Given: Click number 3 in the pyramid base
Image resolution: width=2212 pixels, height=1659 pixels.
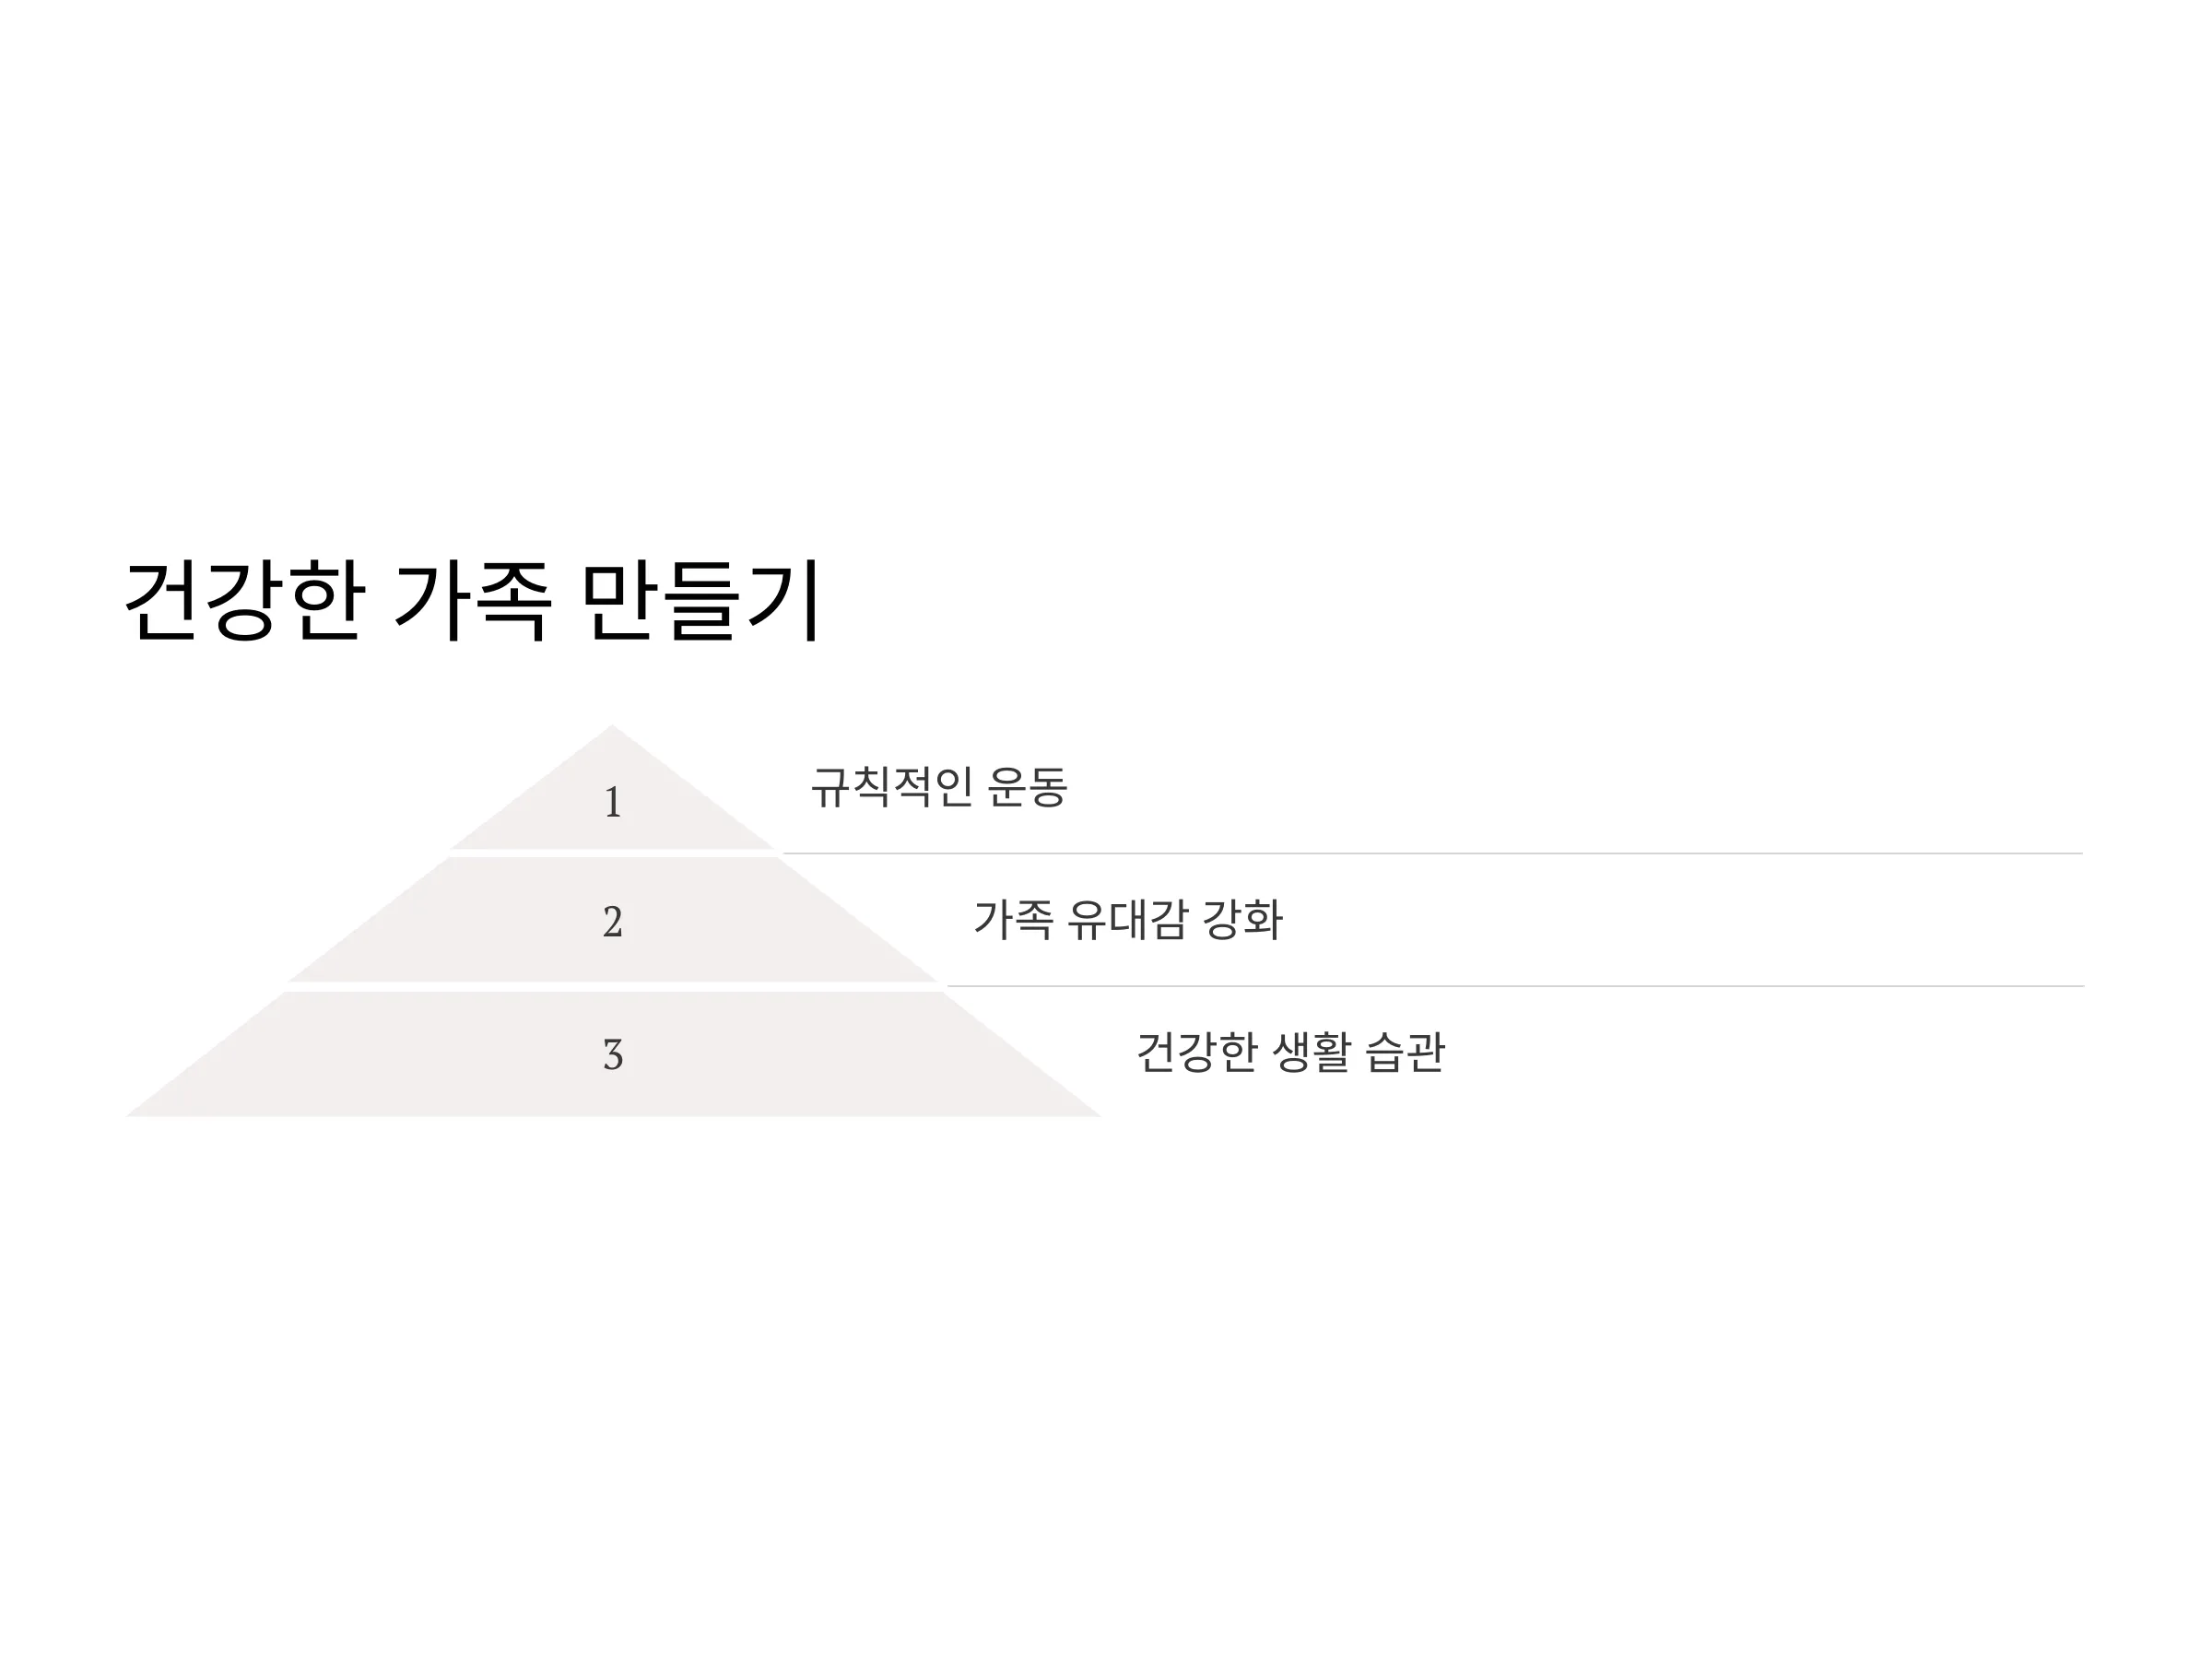Looking at the screenshot, I should (613, 1054).
